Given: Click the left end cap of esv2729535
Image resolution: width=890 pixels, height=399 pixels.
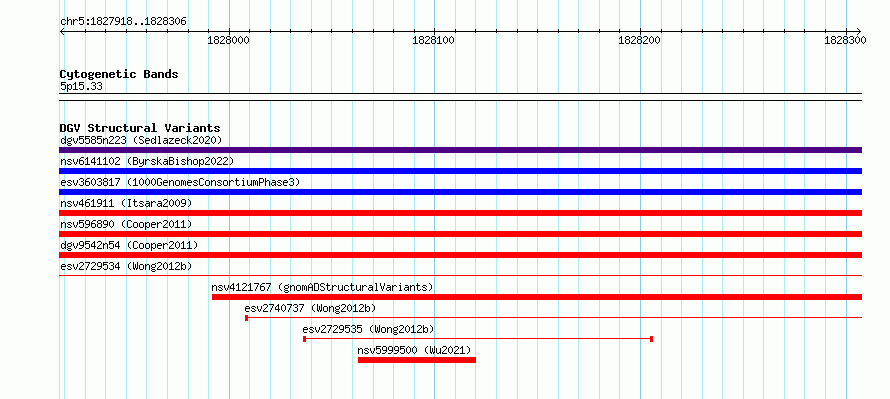Looking at the screenshot, I should point(305,339).
